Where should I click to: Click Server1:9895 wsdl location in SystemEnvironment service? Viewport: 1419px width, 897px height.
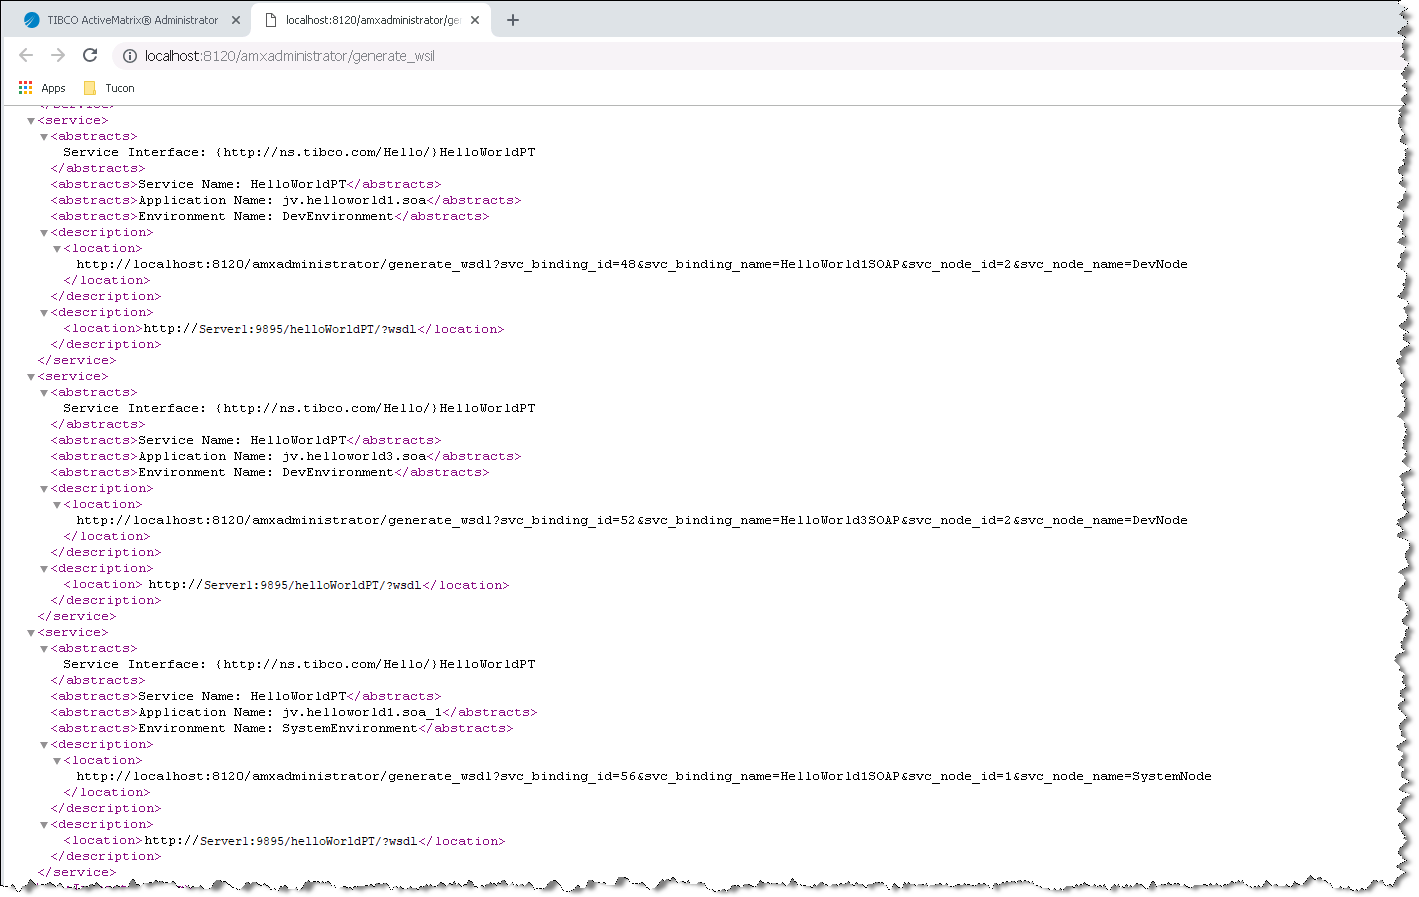pos(281,841)
